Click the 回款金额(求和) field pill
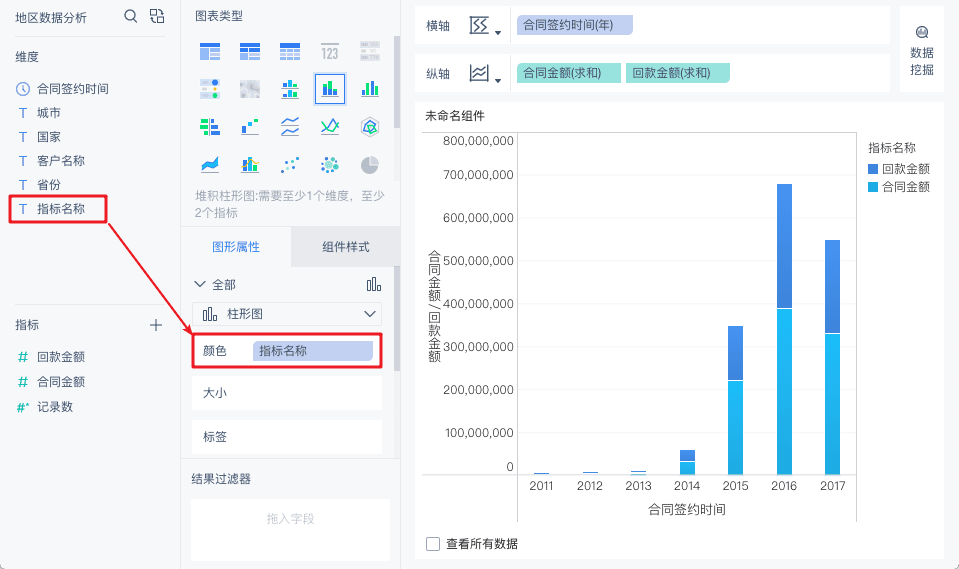This screenshot has width=959, height=569. pyautogui.click(x=678, y=73)
